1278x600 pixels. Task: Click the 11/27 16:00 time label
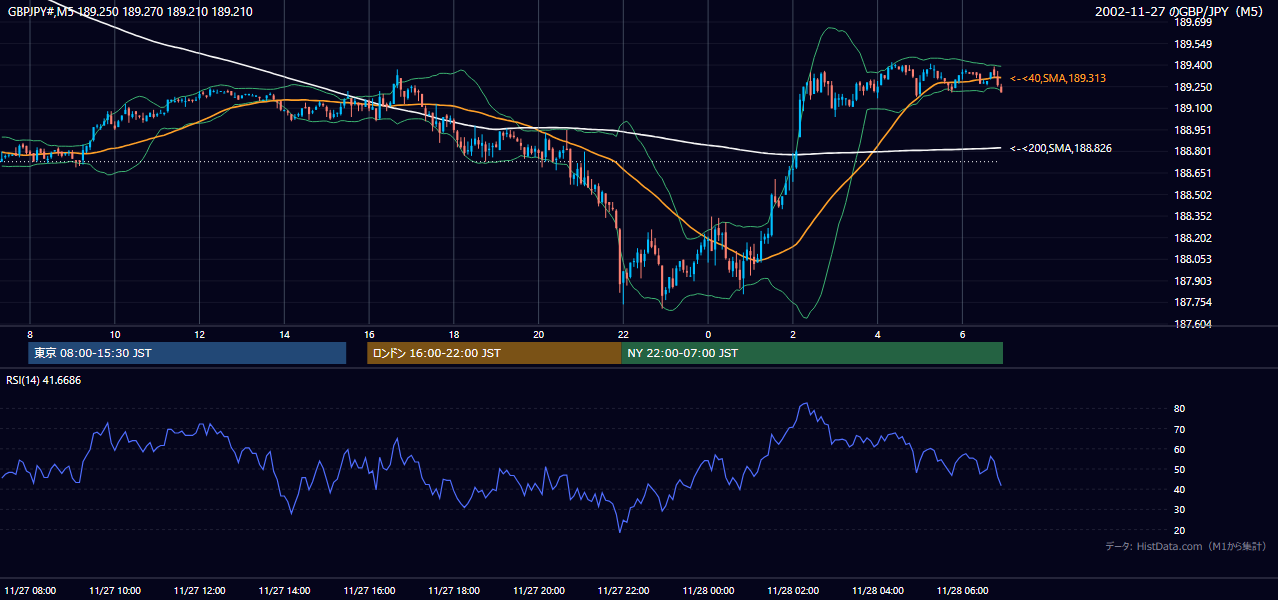[370, 590]
